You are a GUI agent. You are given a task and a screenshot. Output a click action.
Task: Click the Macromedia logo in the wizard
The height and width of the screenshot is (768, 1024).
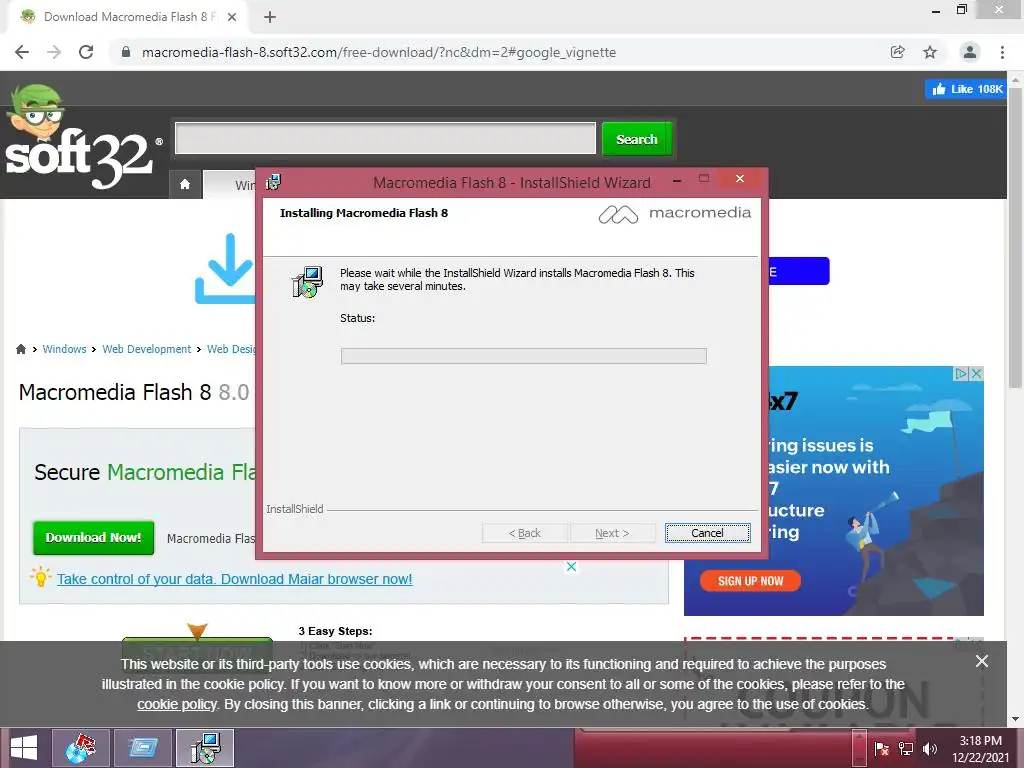675,214
